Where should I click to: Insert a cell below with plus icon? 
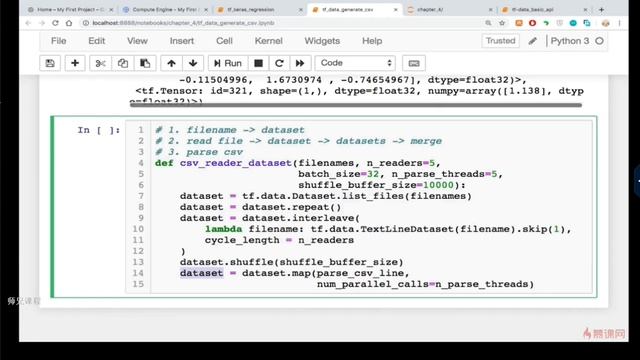[x=75, y=63]
